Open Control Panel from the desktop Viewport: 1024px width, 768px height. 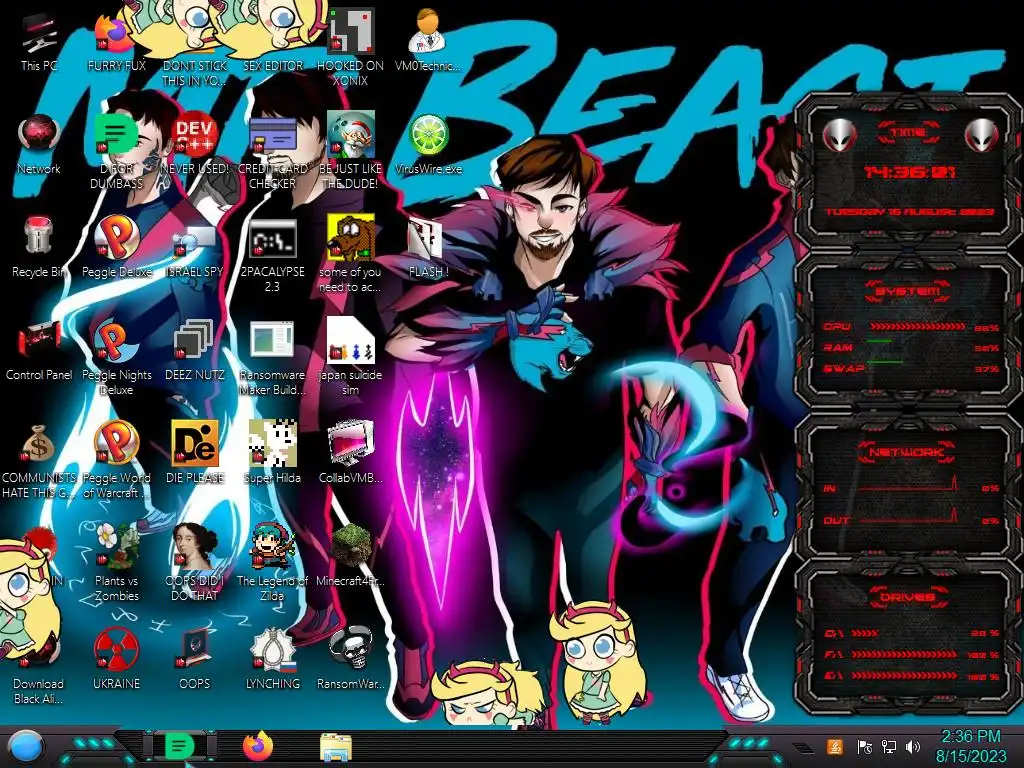click(x=39, y=341)
